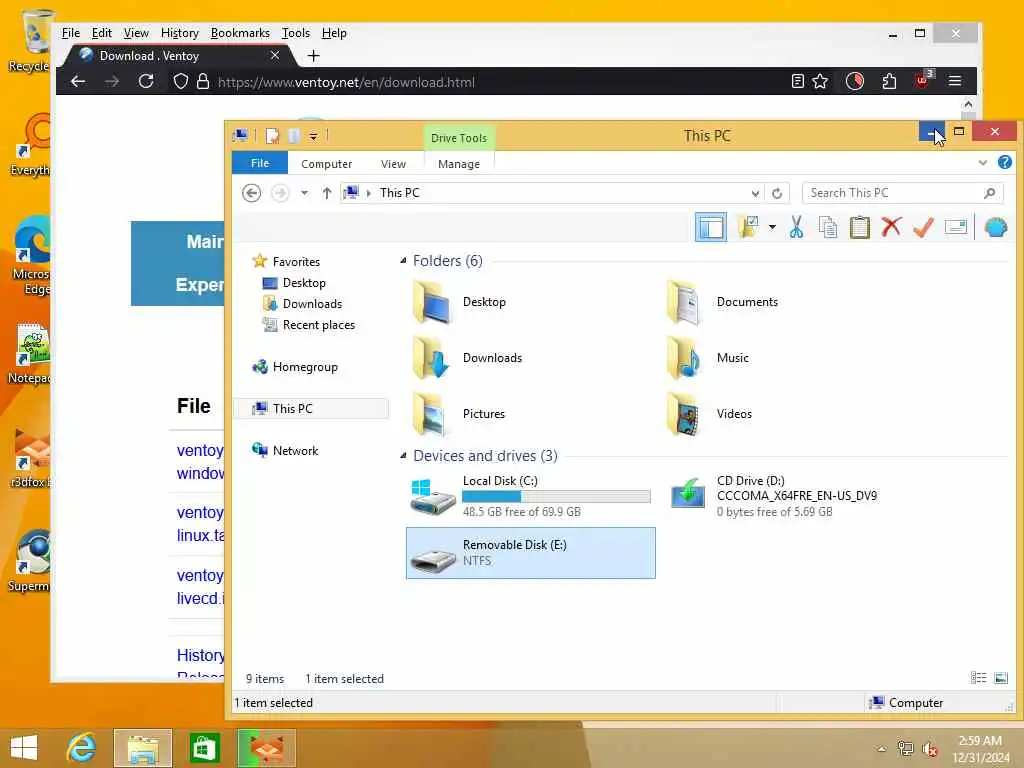Click the Paste clipboard icon

tap(859, 227)
